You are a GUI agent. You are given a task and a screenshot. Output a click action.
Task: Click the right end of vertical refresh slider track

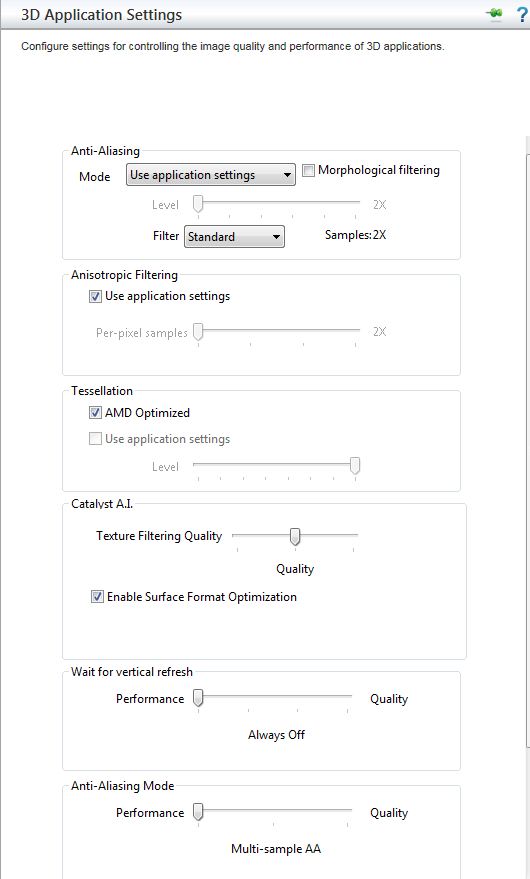(x=348, y=697)
